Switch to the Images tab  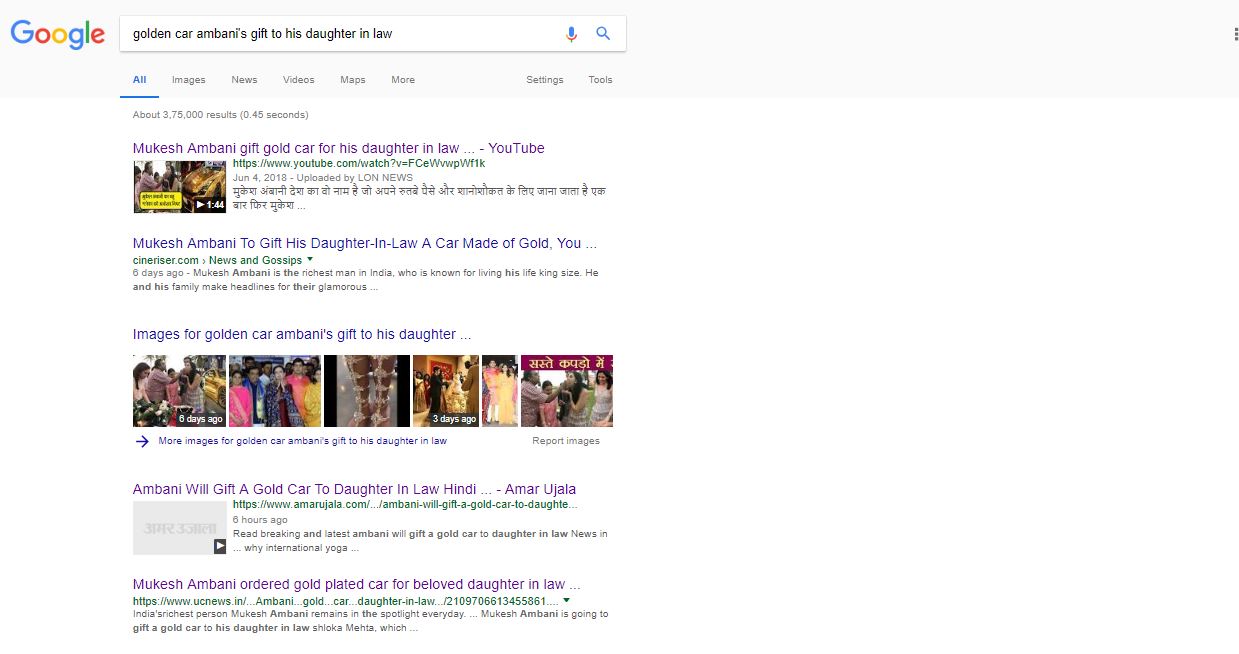point(188,80)
